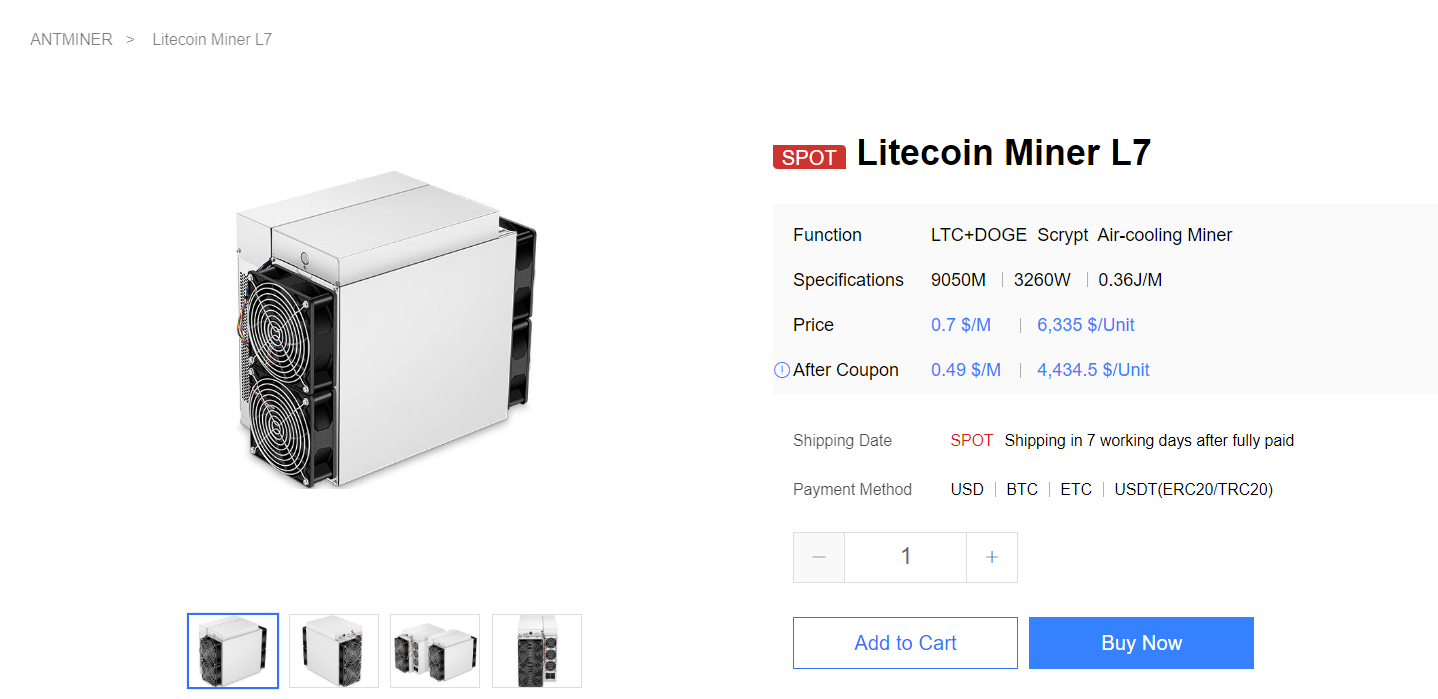Click the 6,335 $/Unit price
This screenshot has width=1438, height=699.
point(1086,325)
